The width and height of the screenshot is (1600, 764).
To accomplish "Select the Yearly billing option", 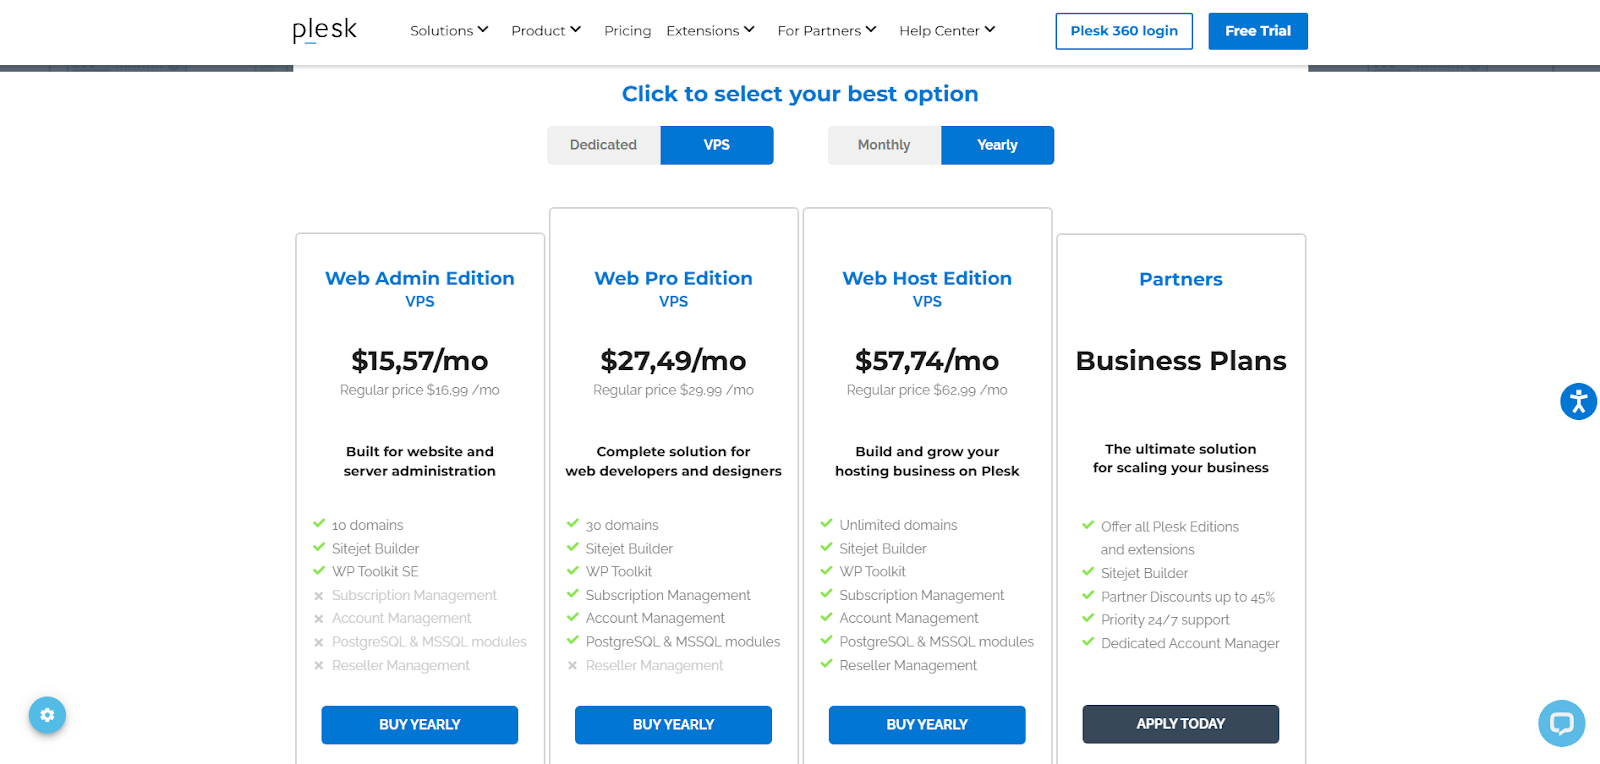I will (x=997, y=145).
